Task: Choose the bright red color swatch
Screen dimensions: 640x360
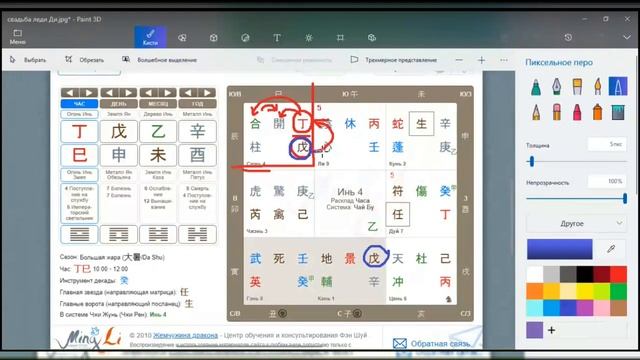Action: [x=619, y=274]
